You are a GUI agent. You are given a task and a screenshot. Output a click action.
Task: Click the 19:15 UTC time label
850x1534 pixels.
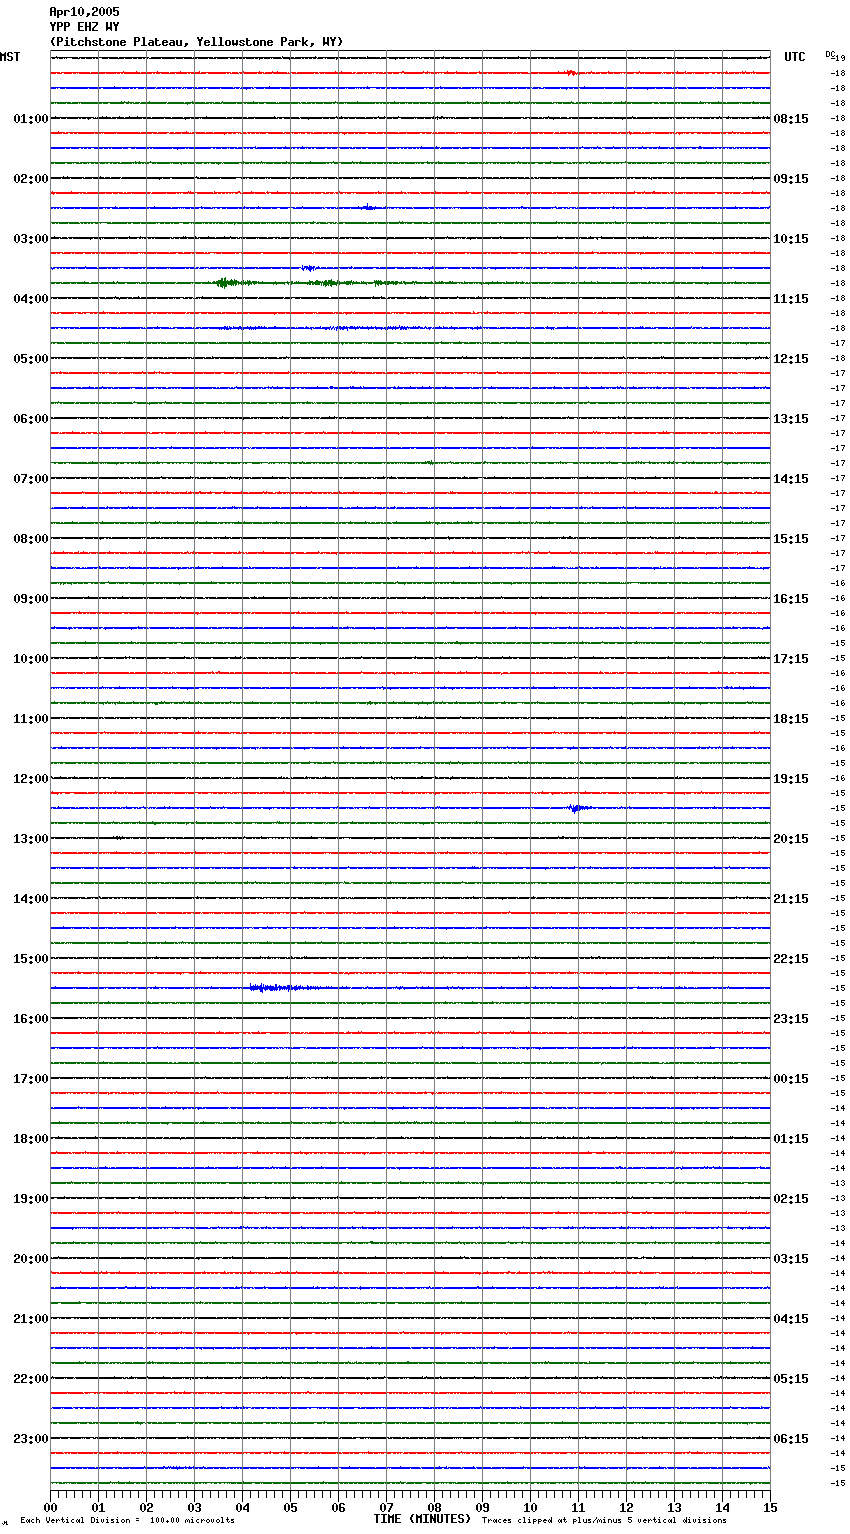[791, 779]
